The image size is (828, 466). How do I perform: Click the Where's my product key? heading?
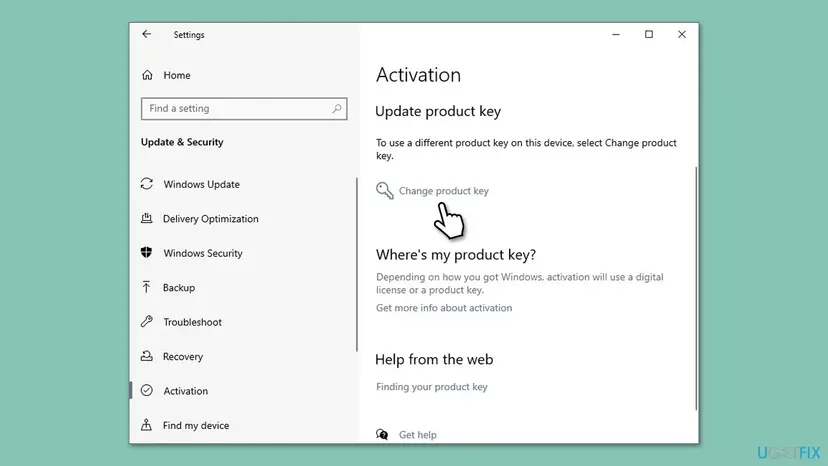pos(456,255)
